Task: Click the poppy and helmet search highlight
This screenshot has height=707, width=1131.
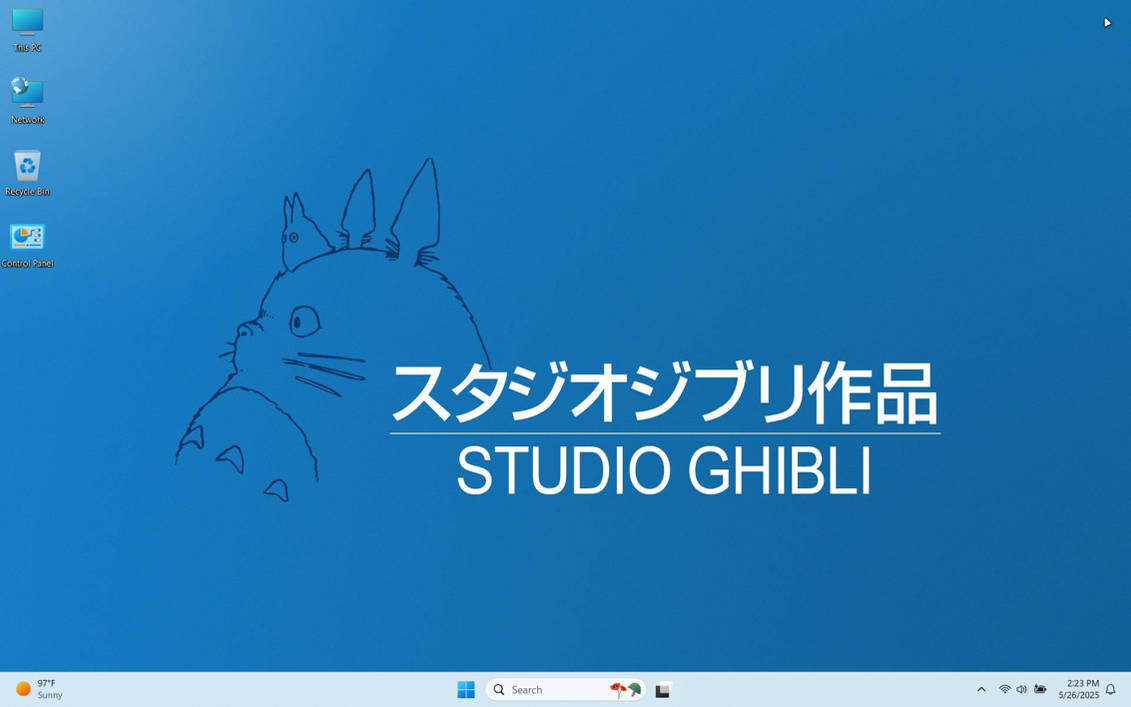Action: (x=625, y=690)
